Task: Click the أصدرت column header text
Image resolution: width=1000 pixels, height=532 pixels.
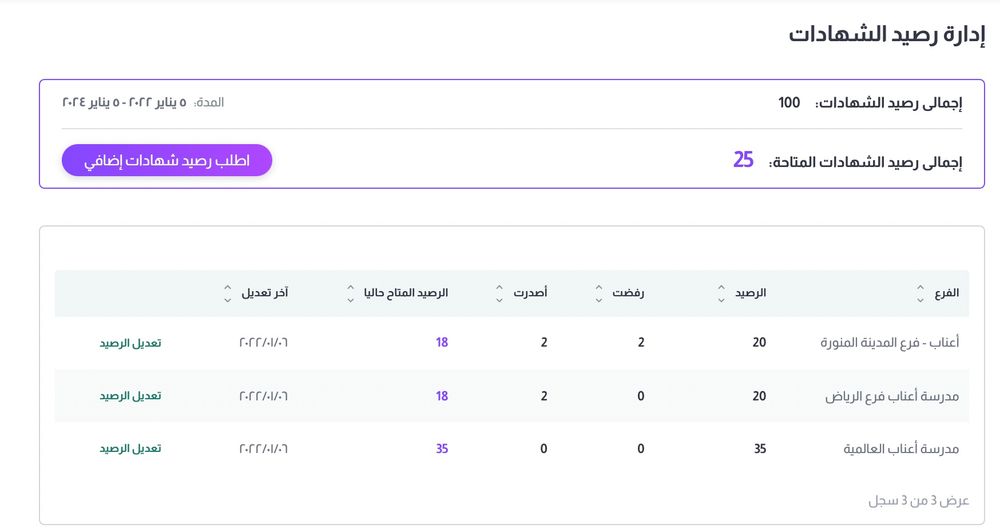Action: click(x=531, y=293)
